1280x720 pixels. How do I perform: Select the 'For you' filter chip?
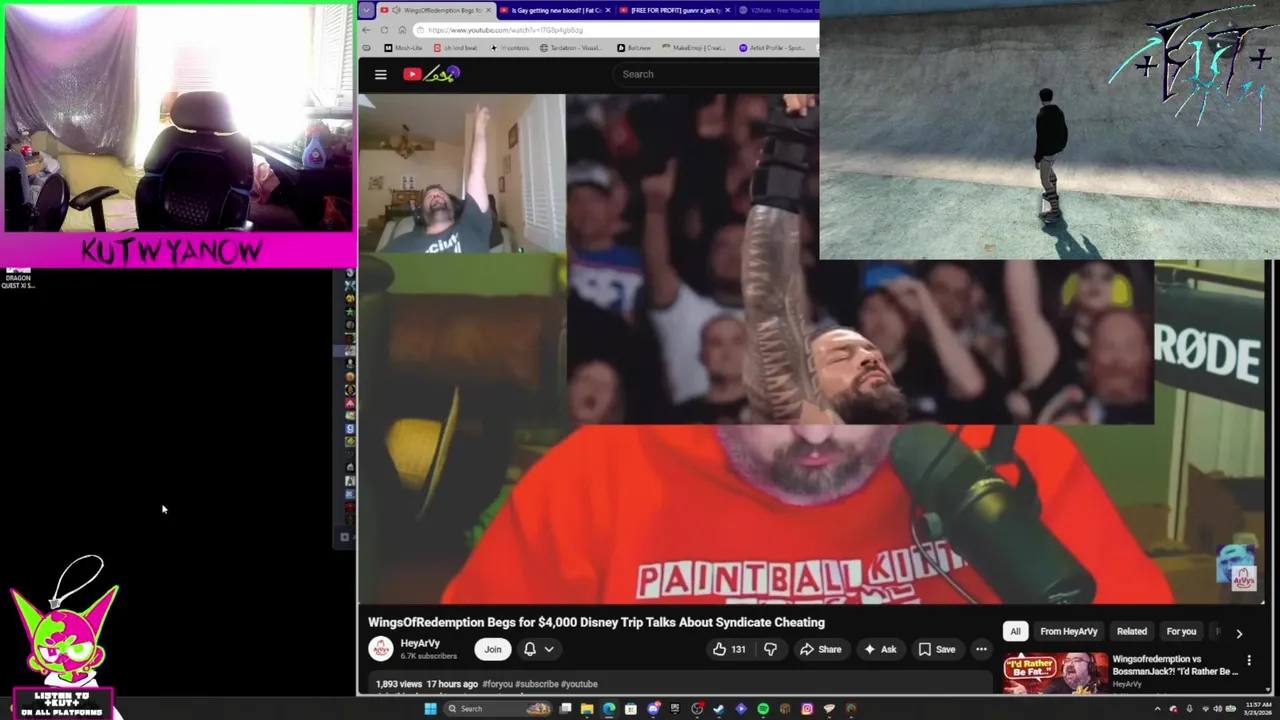(x=1181, y=631)
